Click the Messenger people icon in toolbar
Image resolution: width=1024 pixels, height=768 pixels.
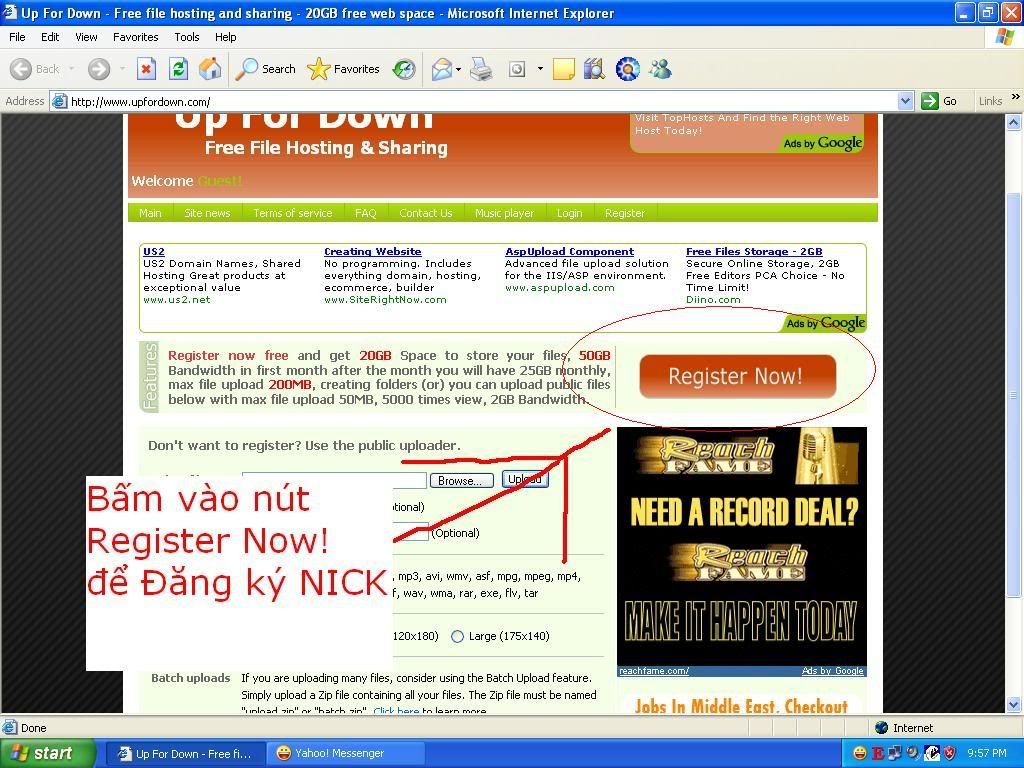[660, 69]
